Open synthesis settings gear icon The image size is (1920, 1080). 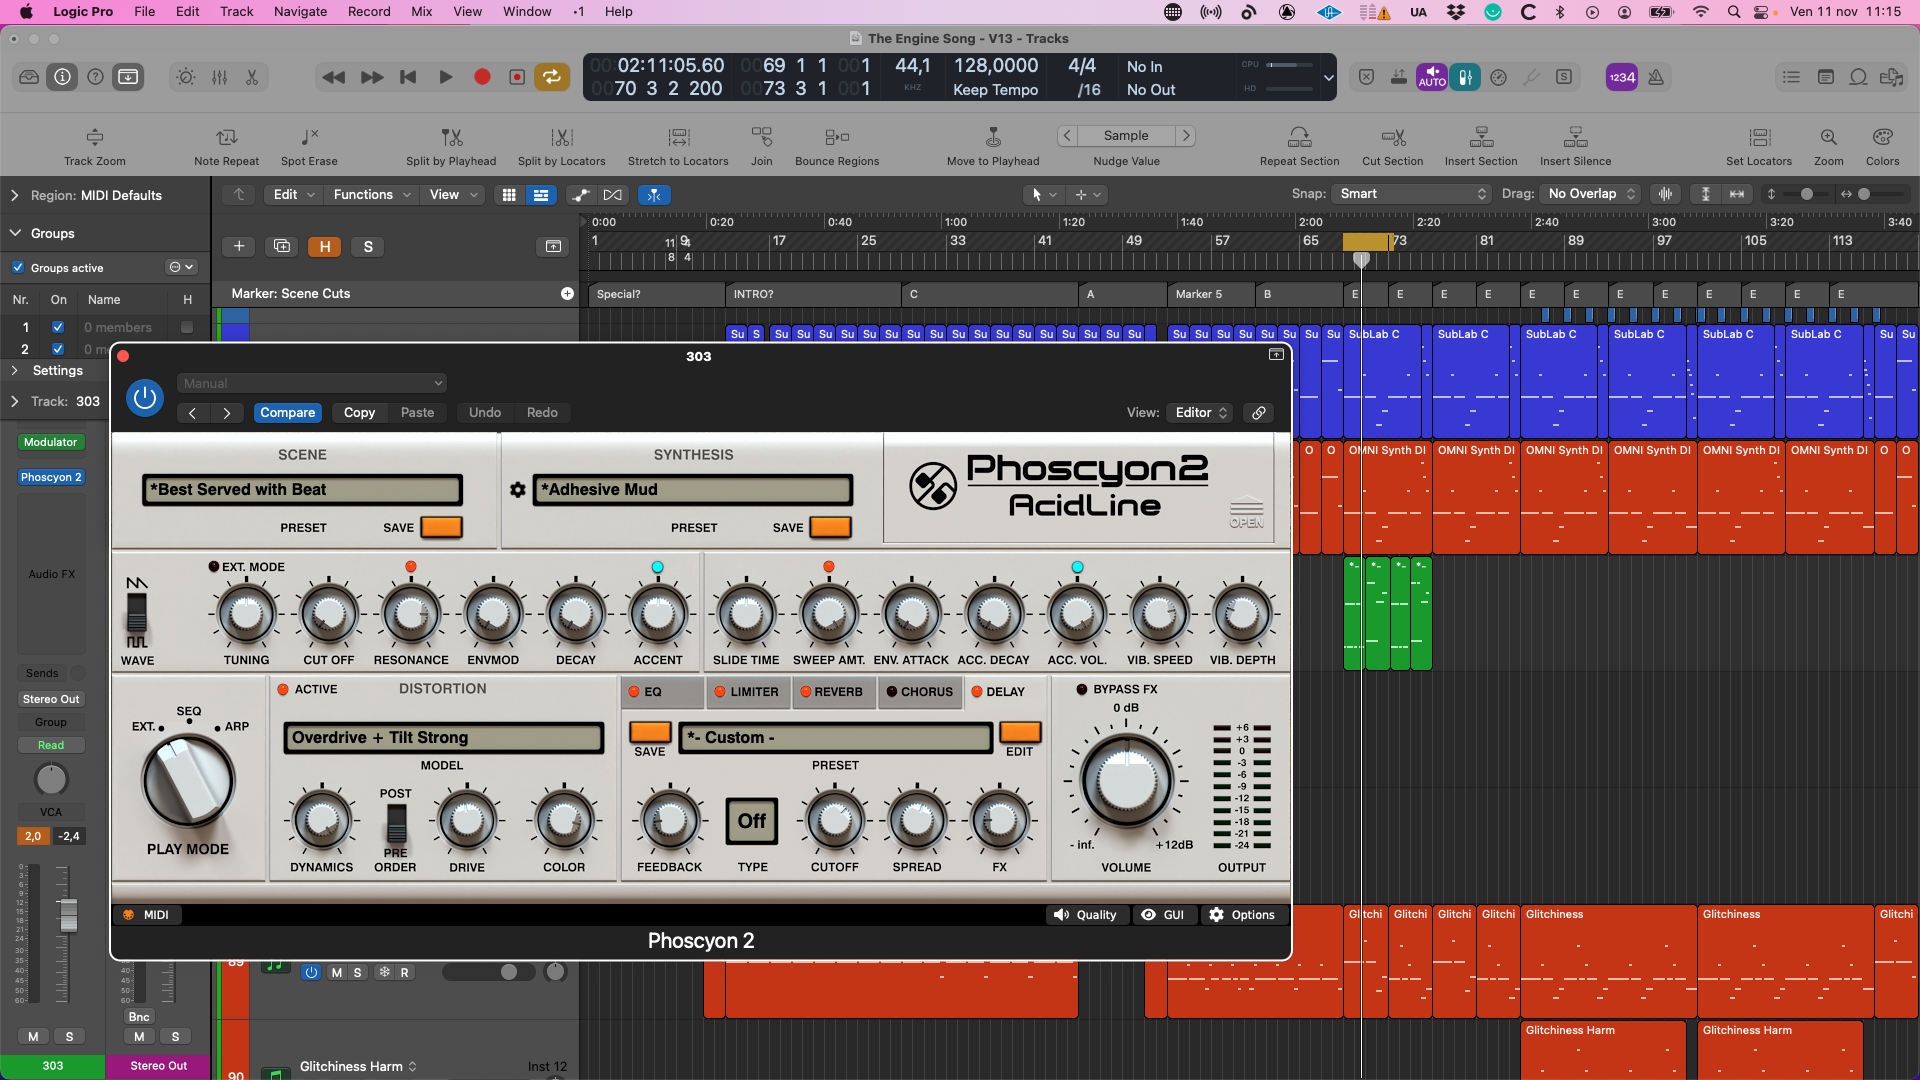(518, 490)
